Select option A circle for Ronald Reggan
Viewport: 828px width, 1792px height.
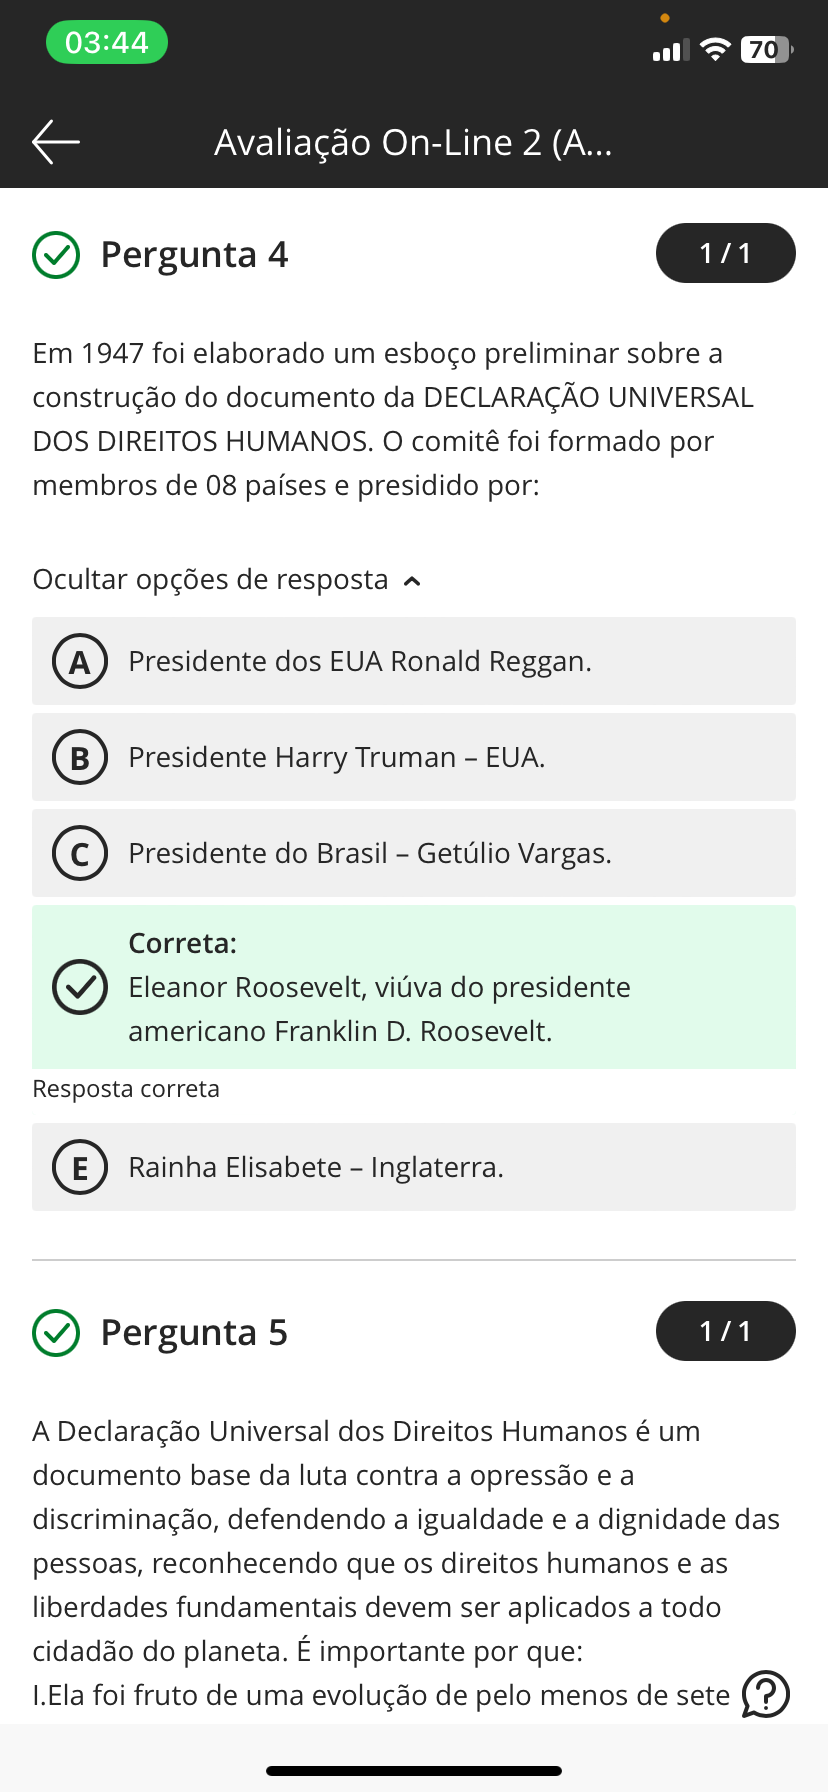pos(80,662)
